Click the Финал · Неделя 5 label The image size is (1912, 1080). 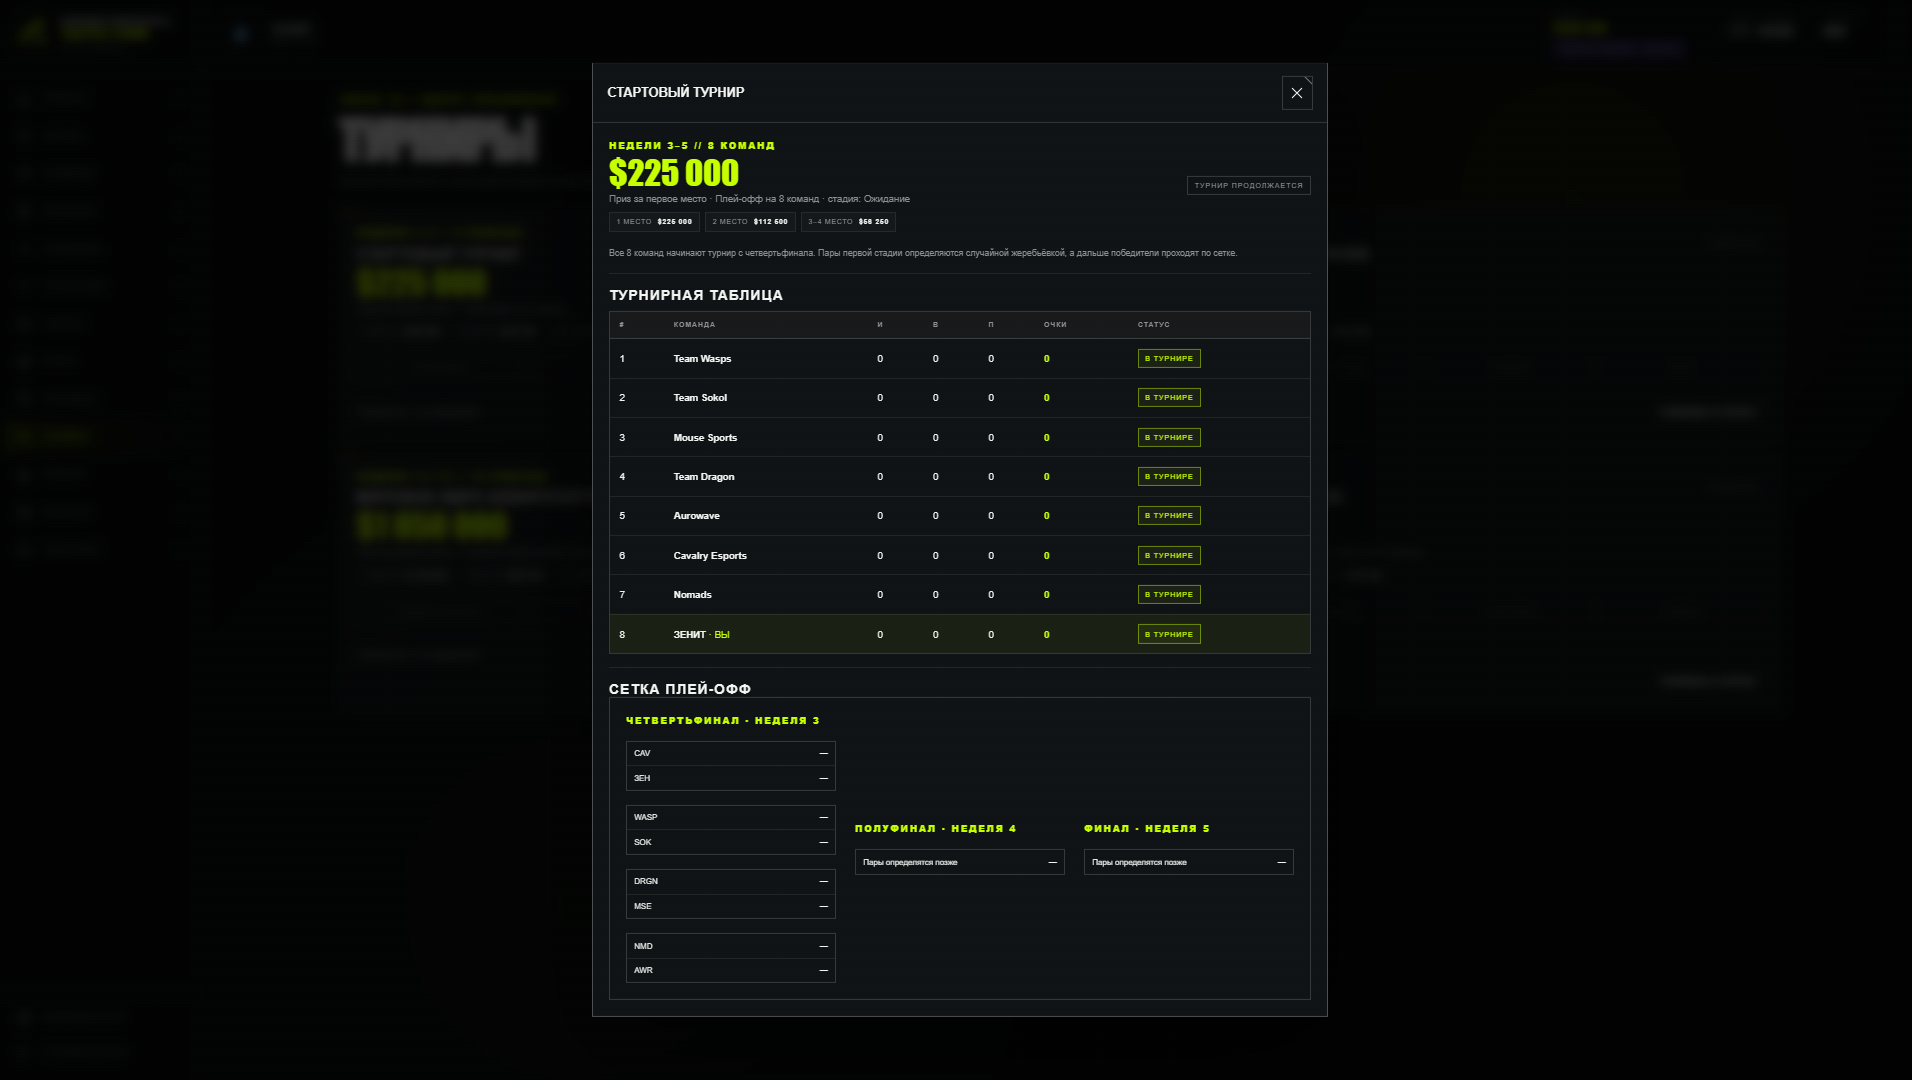pos(1147,829)
